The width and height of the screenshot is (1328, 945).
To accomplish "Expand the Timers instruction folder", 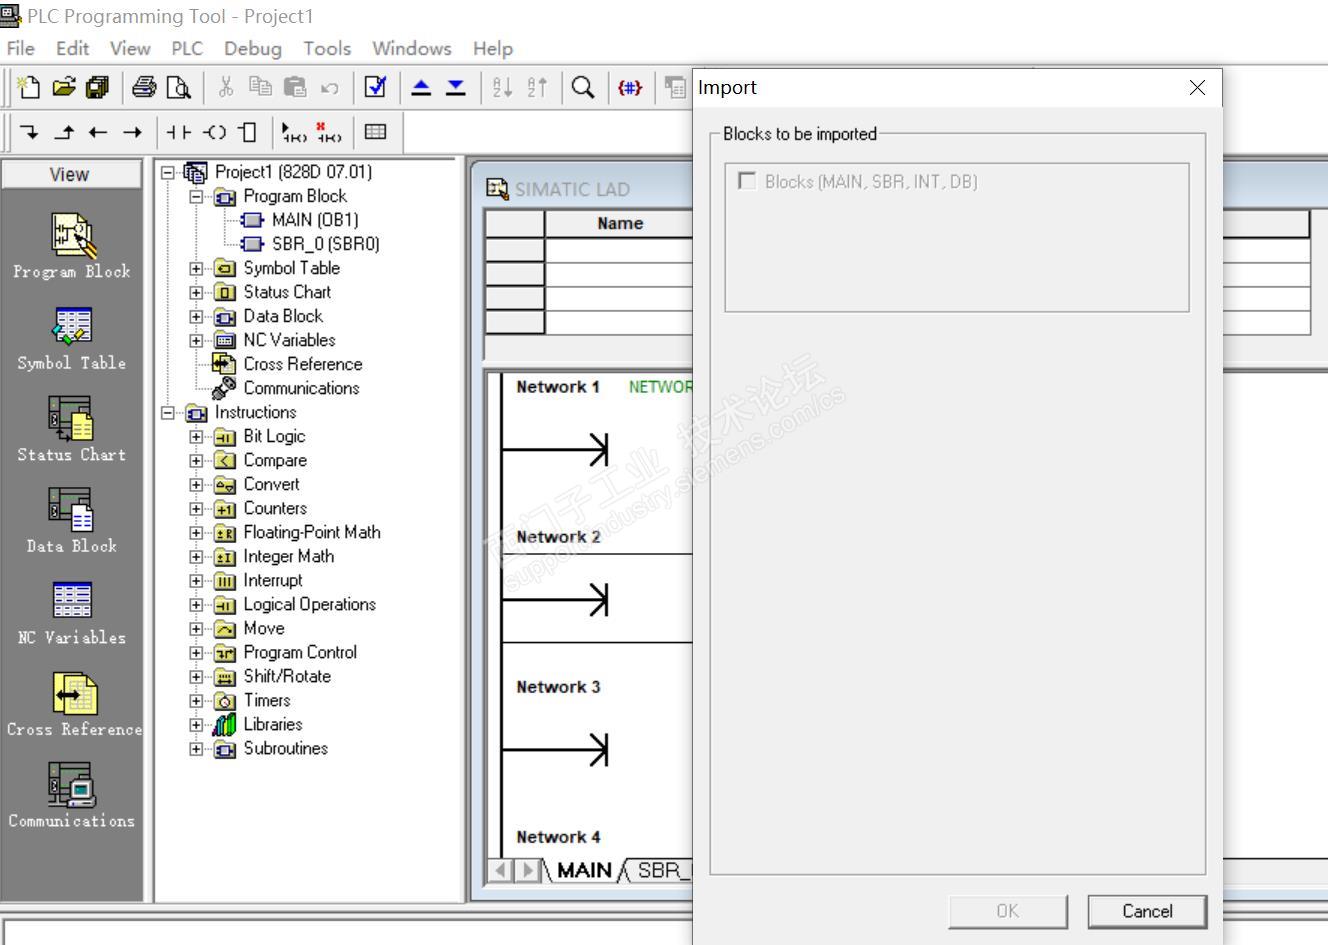I will point(197,700).
